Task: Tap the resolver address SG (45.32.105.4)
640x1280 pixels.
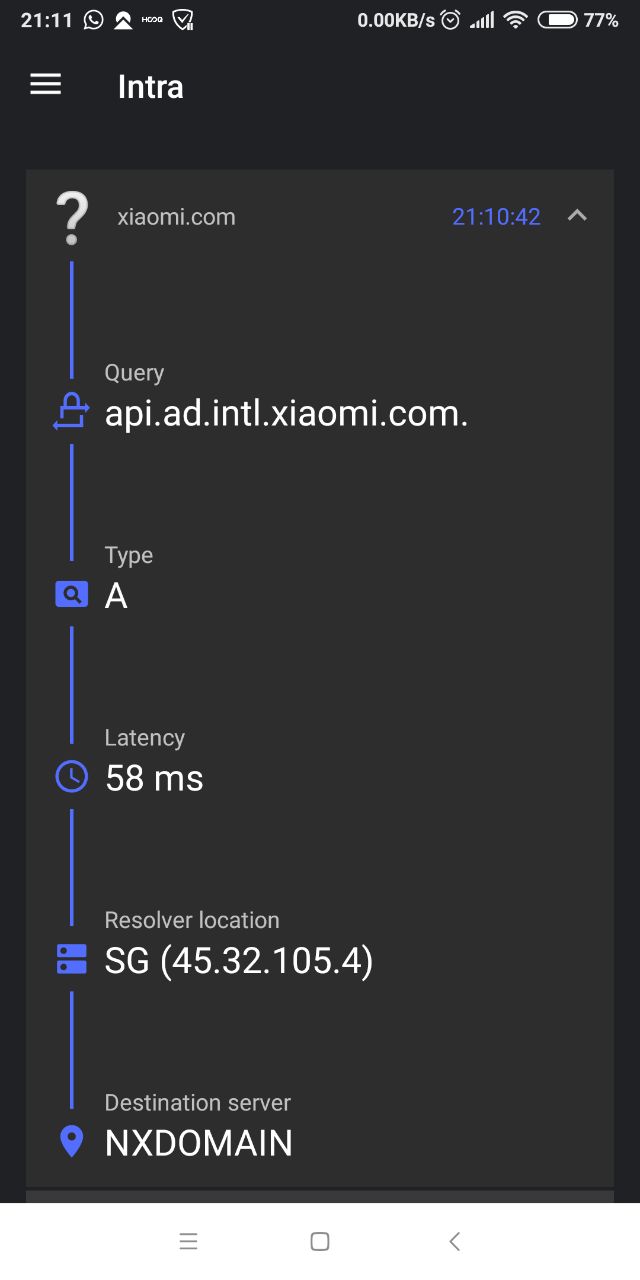Action: tap(240, 960)
